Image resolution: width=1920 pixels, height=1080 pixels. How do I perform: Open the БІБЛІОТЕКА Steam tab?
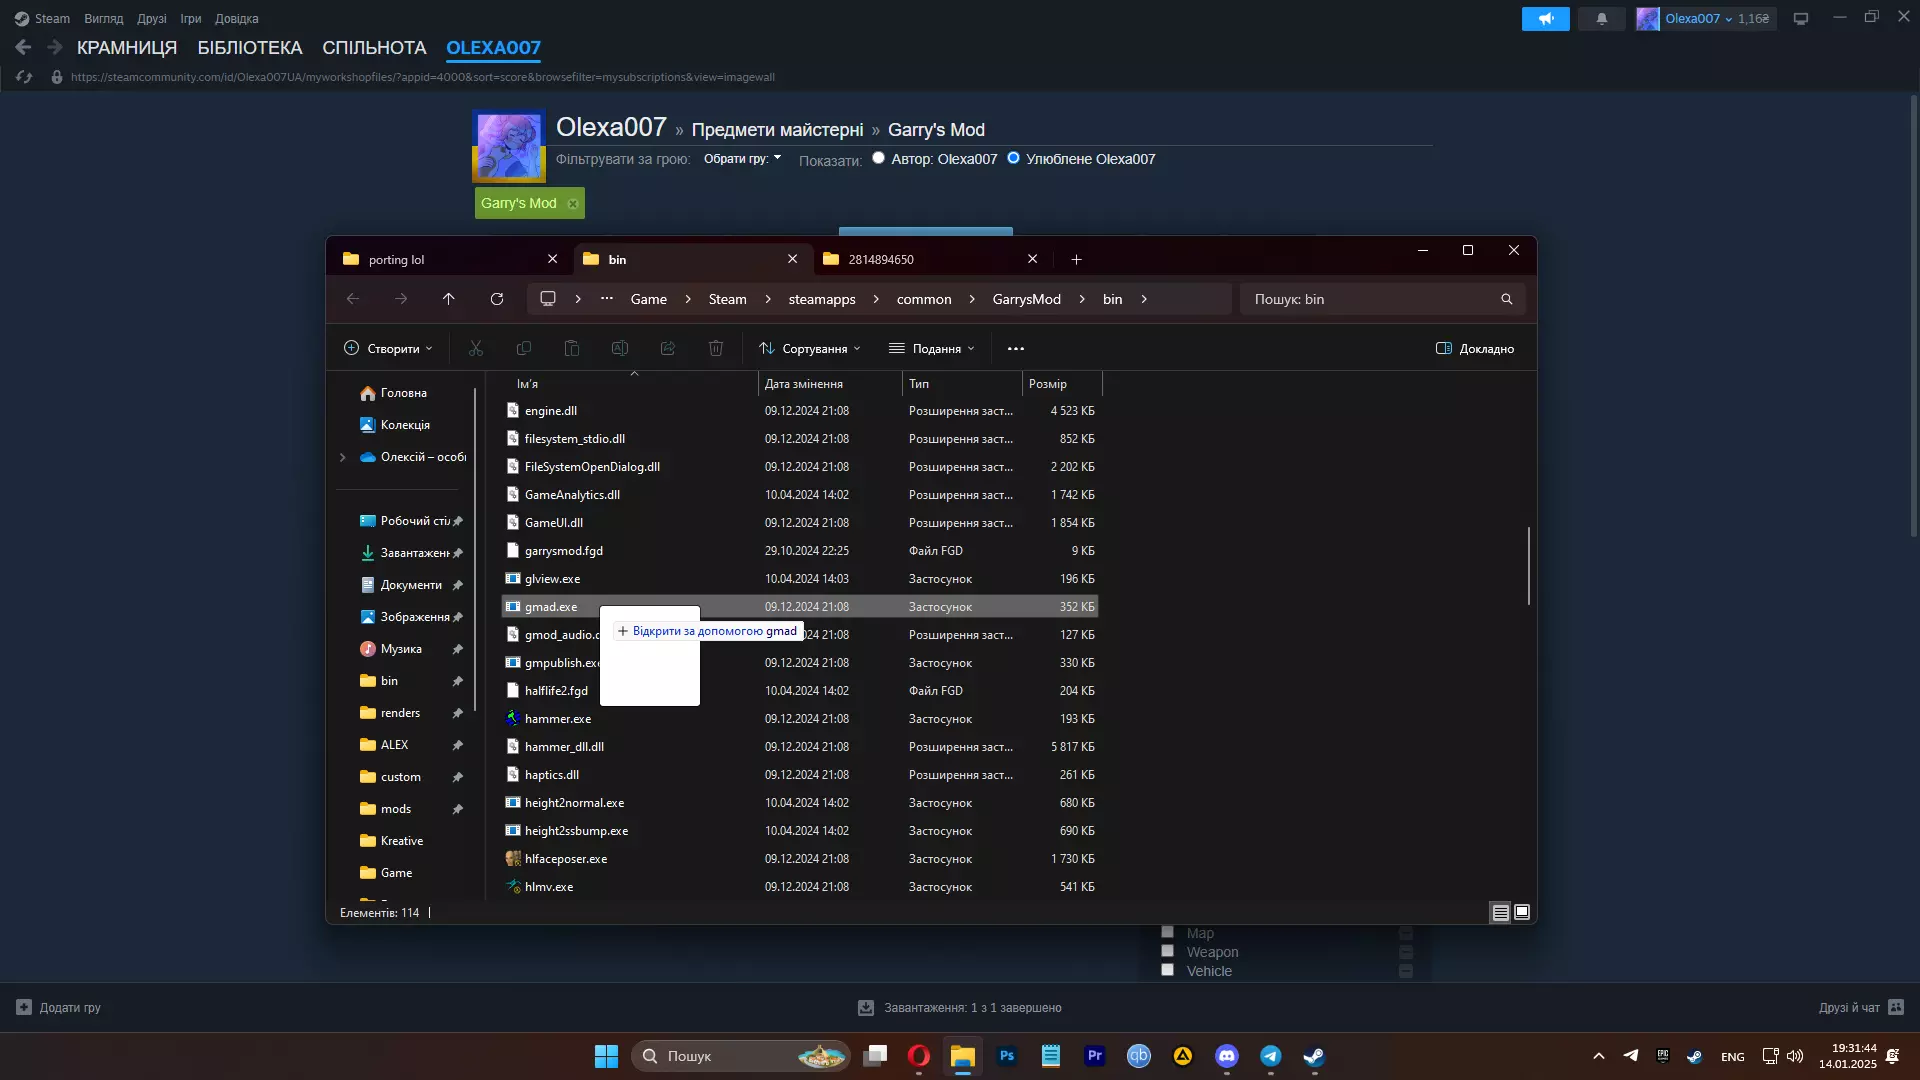click(249, 48)
